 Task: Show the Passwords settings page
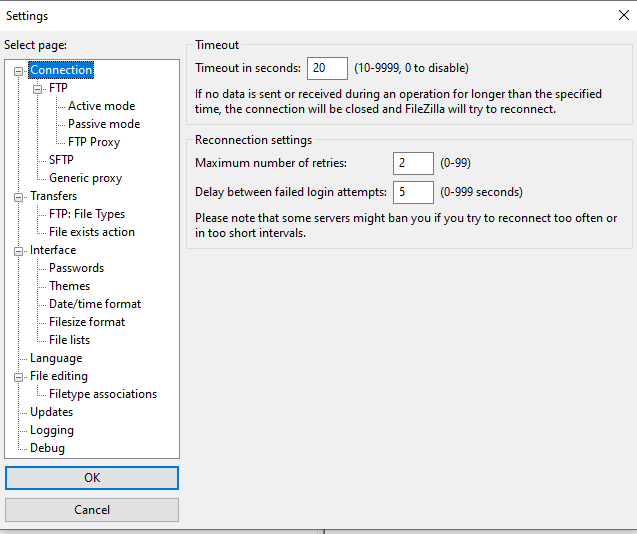tap(76, 268)
